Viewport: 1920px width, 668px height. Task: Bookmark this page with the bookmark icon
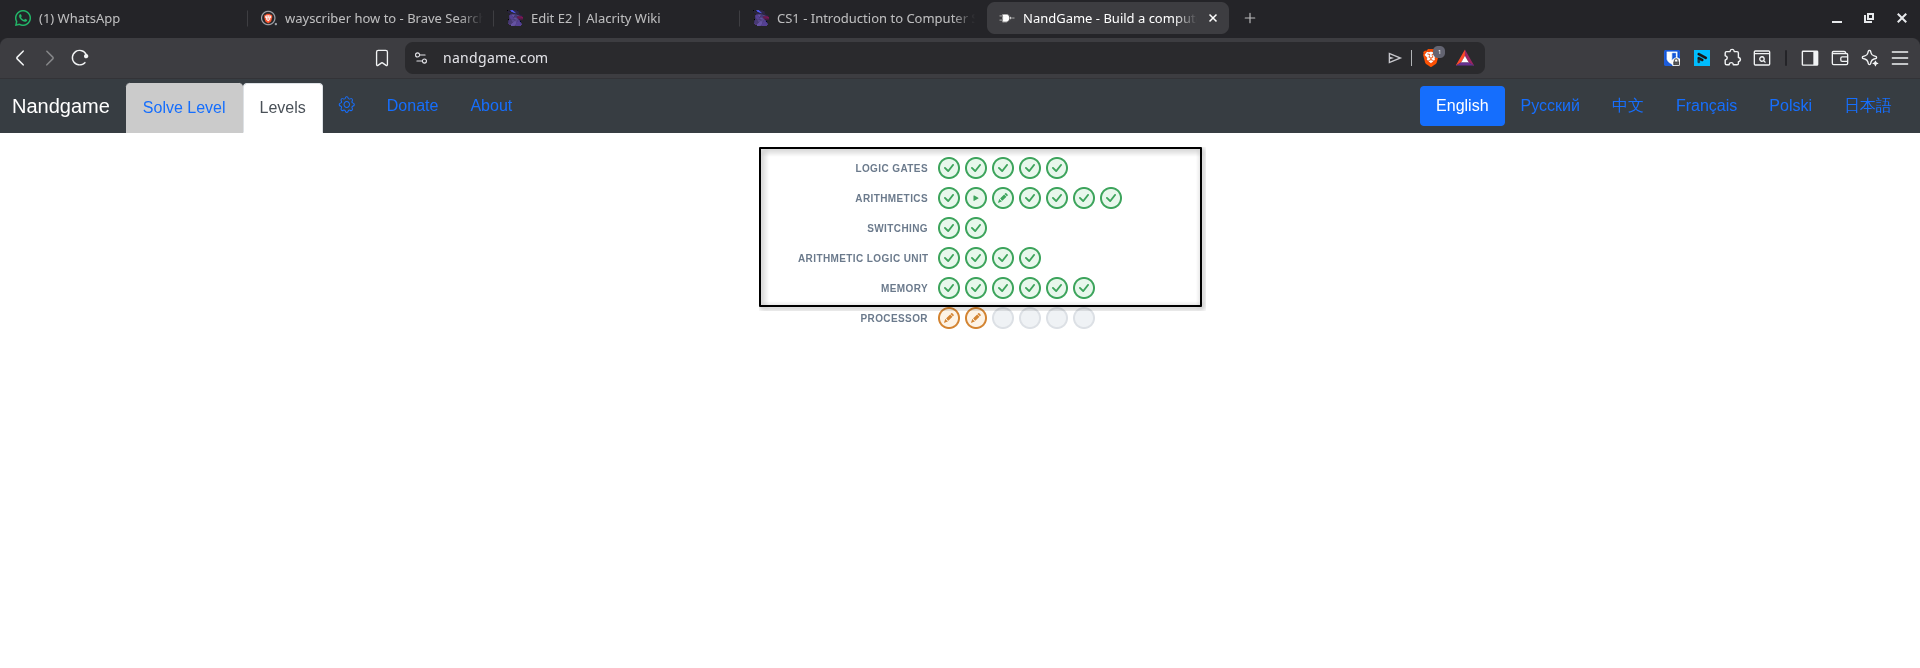coord(382,58)
